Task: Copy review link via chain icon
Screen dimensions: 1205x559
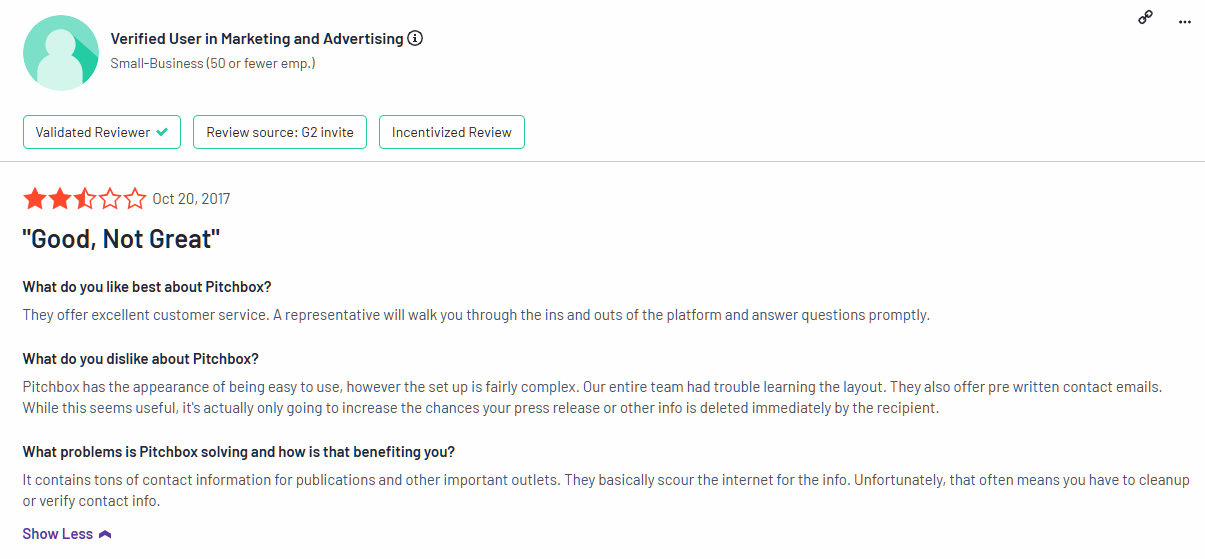Action: (x=1146, y=18)
